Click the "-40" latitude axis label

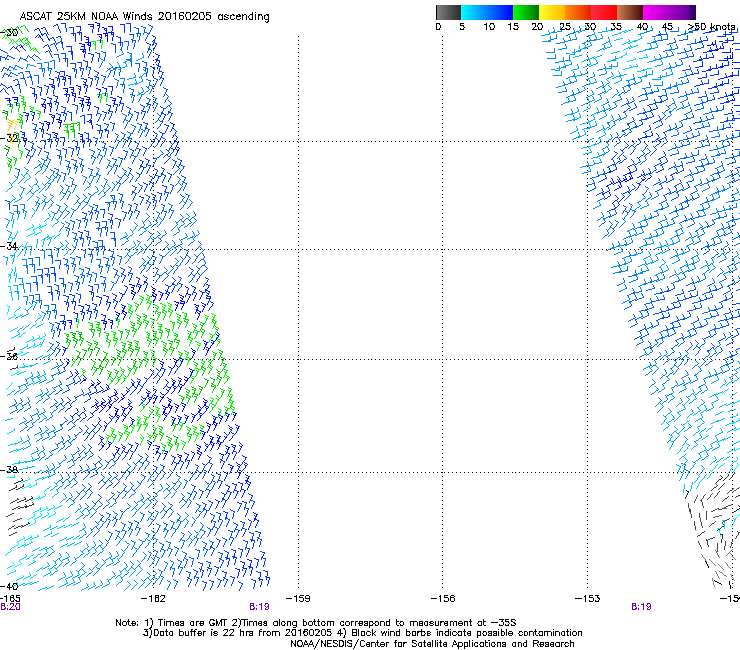[x=9, y=586]
